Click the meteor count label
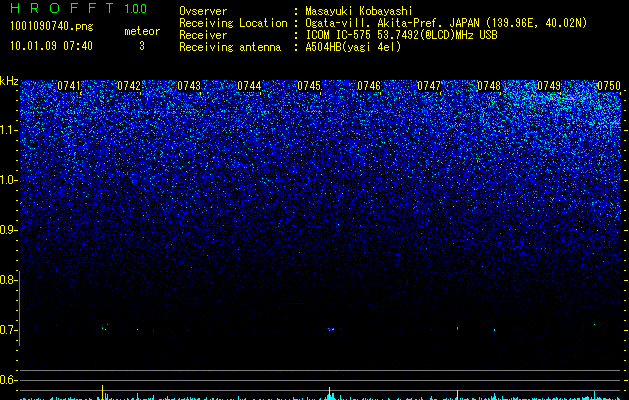This screenshot has height=400, width=629. 142,31
